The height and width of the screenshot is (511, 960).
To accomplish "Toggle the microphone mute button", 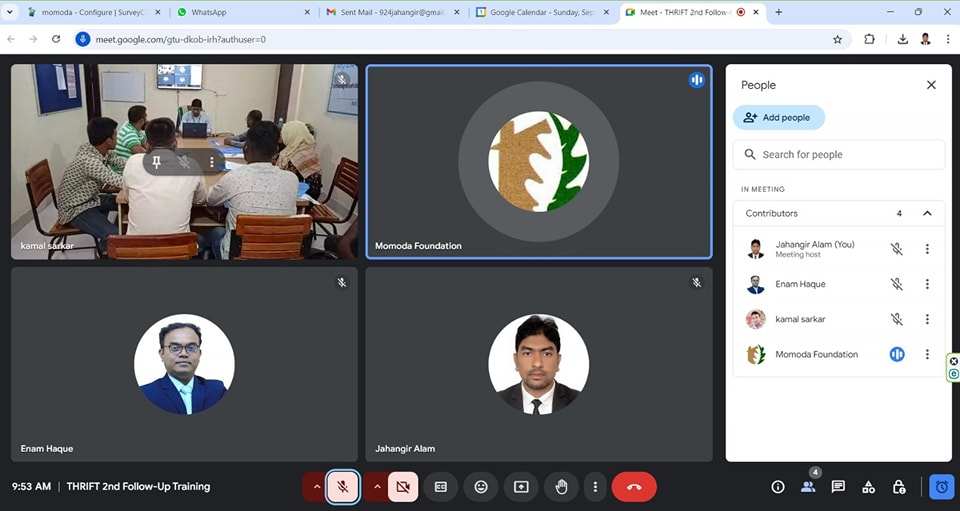I will tap(342, 487).
